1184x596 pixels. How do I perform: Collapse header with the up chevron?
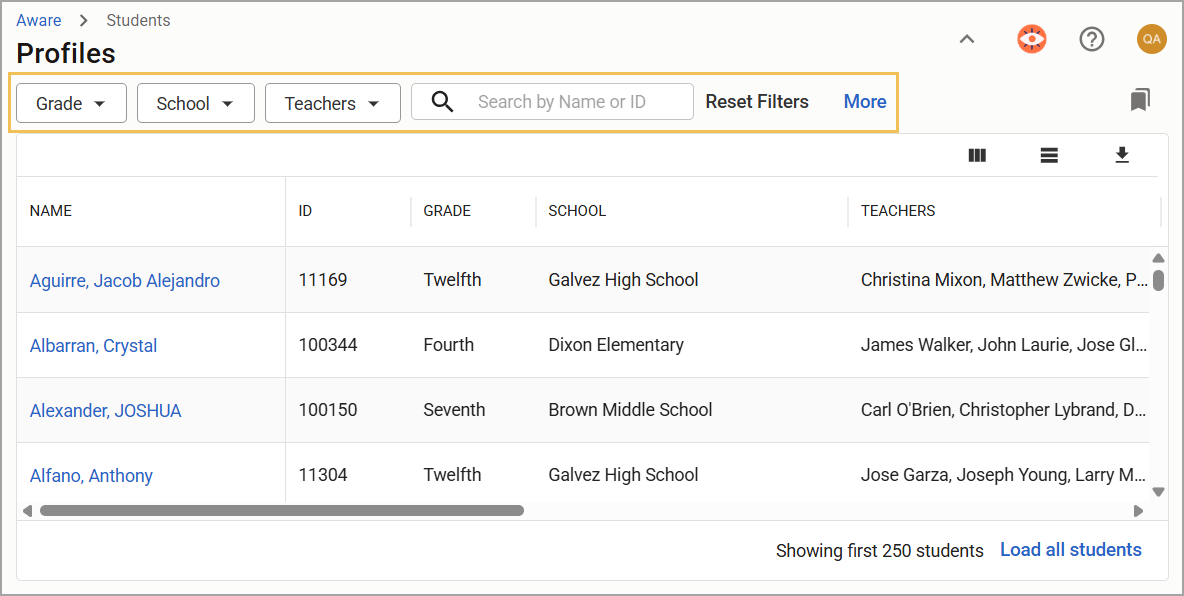coord(967,39)
